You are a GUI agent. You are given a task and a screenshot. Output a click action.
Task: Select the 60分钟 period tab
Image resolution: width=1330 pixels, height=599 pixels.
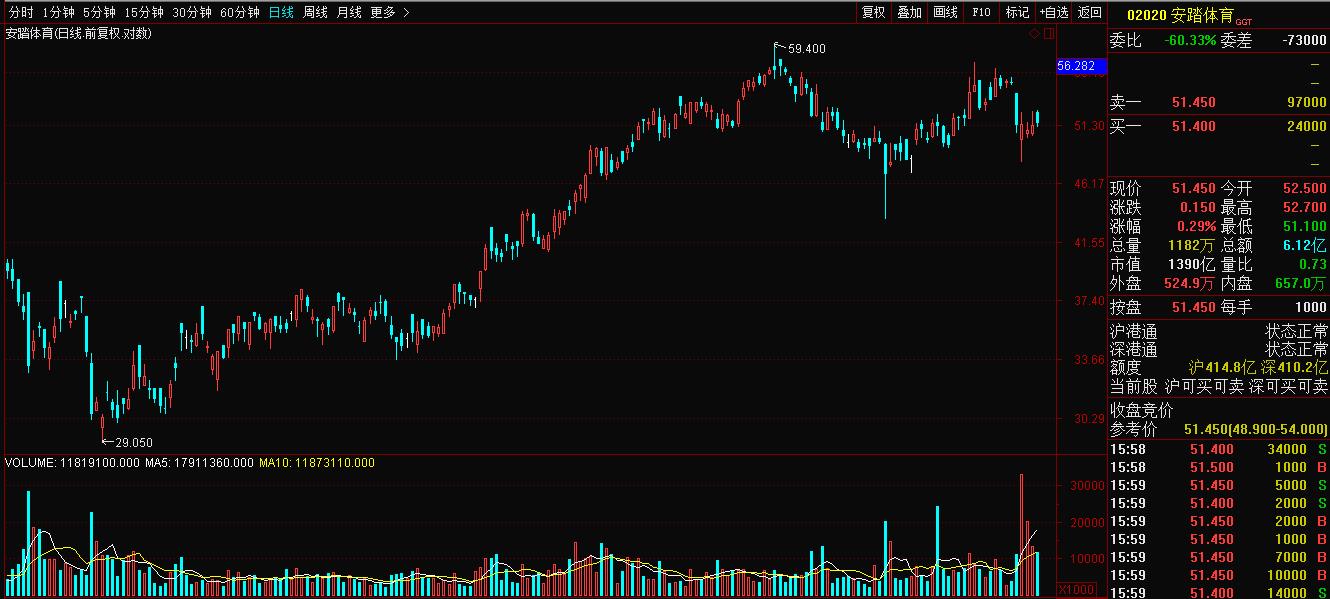[x=240, y=12]
